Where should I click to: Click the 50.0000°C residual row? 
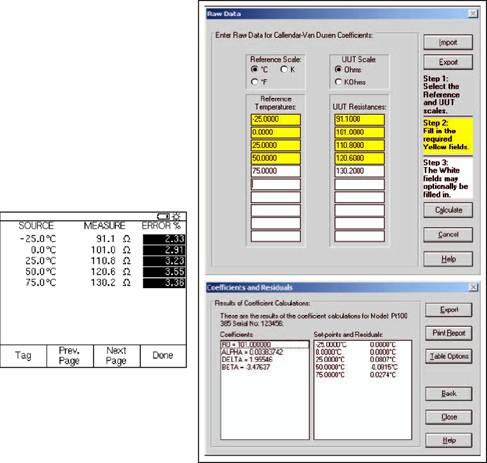pos(363,367)
